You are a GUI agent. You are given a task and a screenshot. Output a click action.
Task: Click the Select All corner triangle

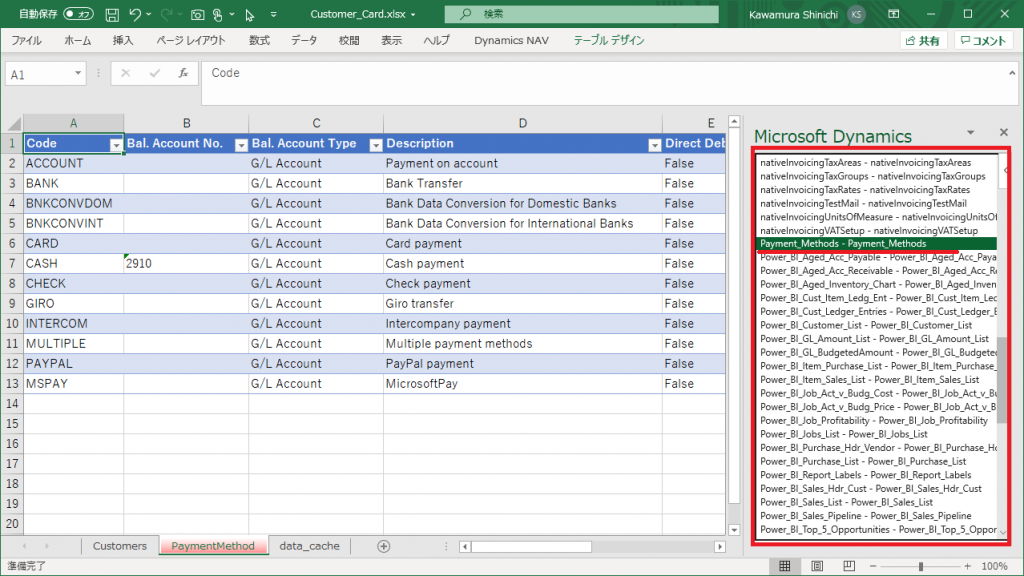pos(12,123)
